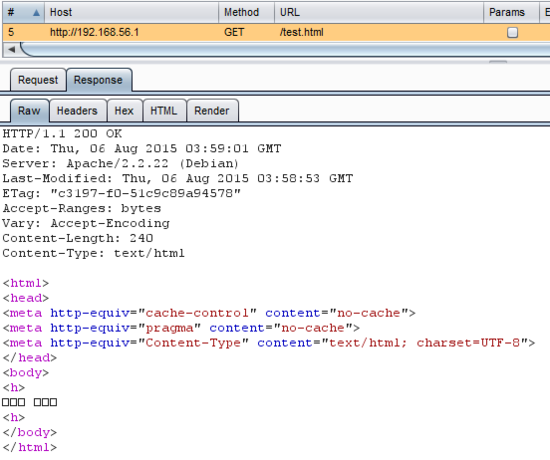Viewport: 550px width, 460px height.
Task: Click the sort arrow in # column
Action: [x=36, y=13]
